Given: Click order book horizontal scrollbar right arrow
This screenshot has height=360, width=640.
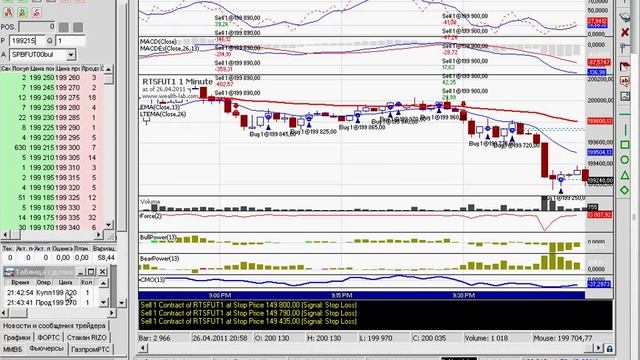Looking at the screenshot, I should click(99, 235).
